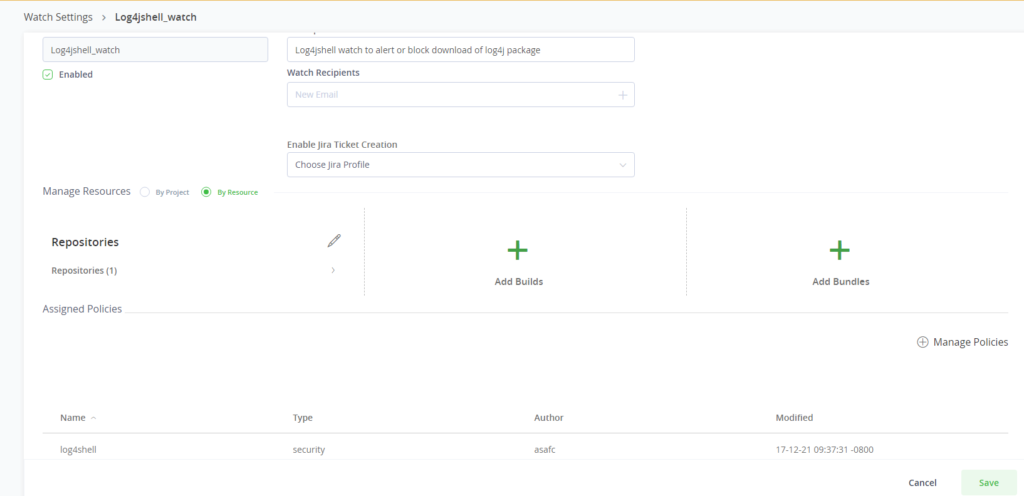Sort by the Name column arrow

94,418
